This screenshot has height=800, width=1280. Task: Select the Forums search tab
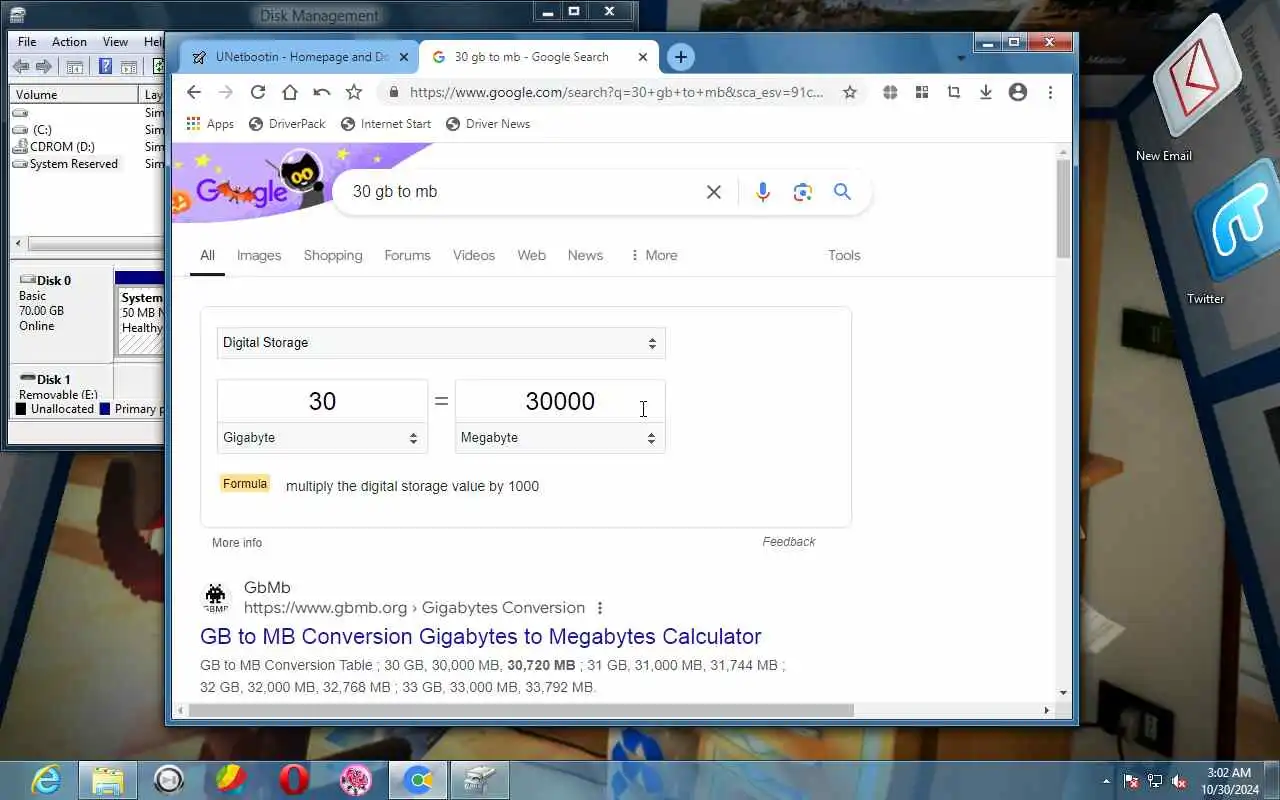[x=407, y=255]
